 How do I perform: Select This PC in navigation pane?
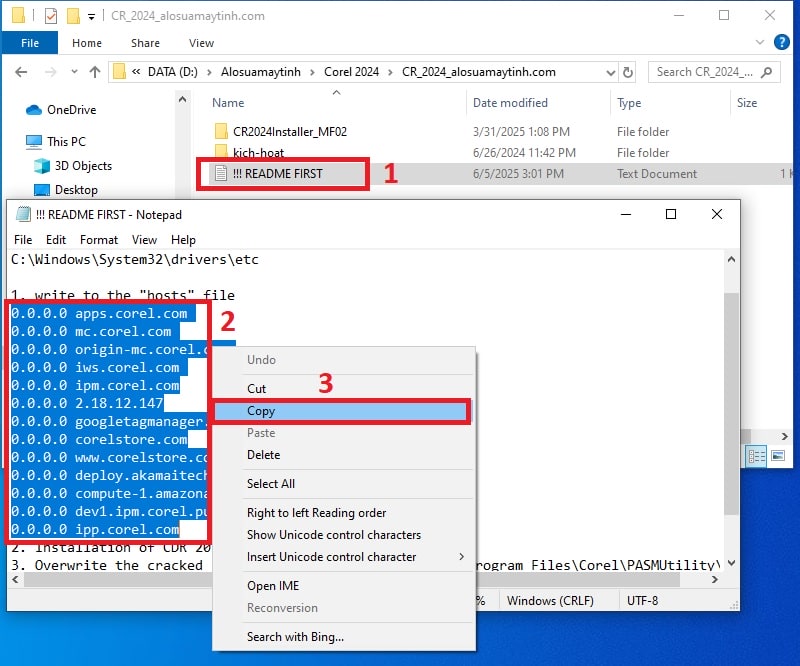pos(66,141)
